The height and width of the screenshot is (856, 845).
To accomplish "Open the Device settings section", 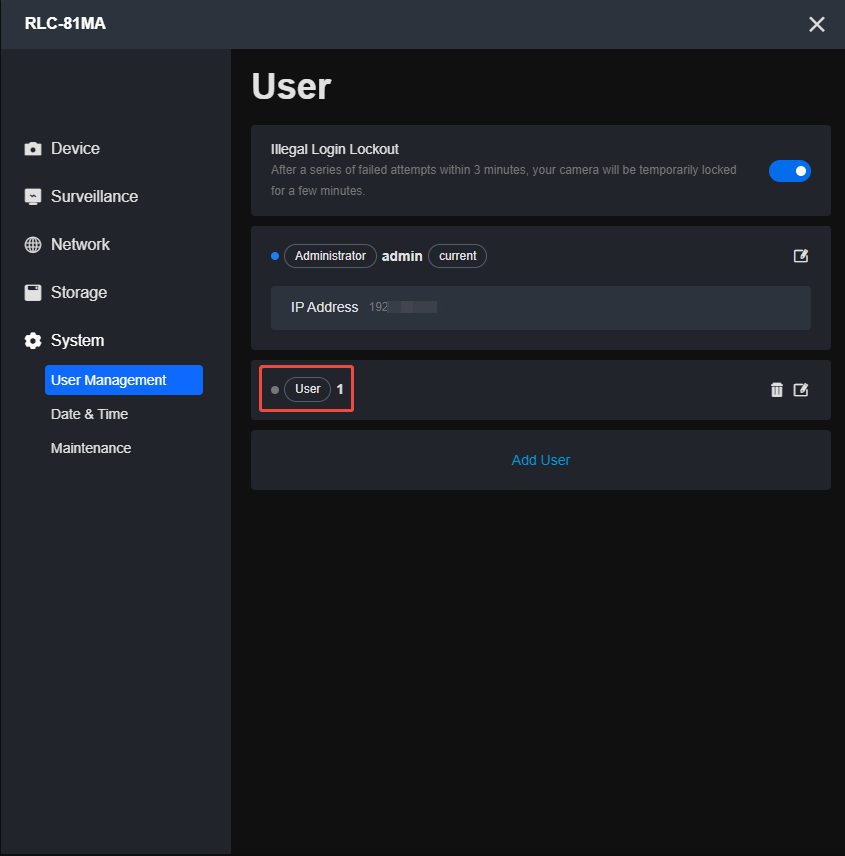I will 75,149.
